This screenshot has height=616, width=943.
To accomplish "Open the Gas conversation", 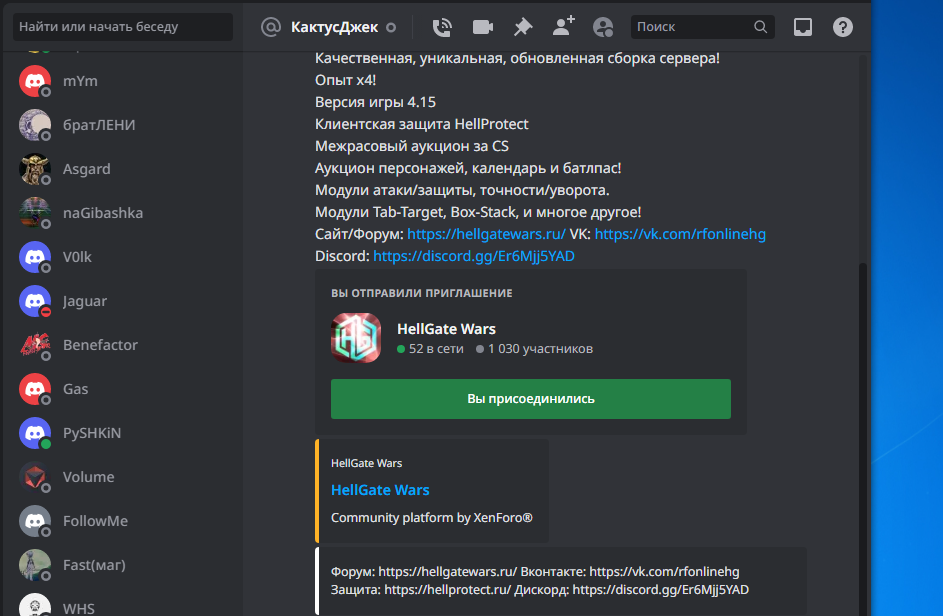I will [123, 389].
